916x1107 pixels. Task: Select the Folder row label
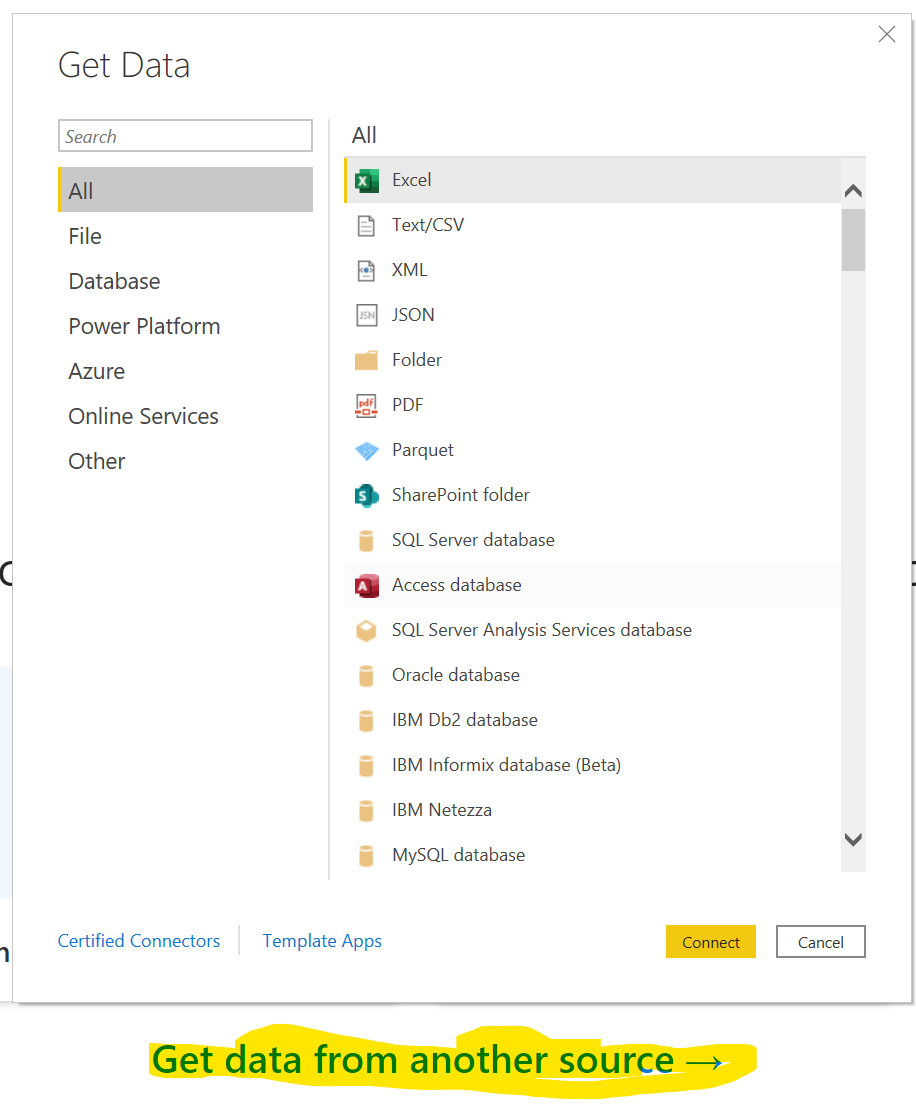pyautogui.click(x=417, y=360)
